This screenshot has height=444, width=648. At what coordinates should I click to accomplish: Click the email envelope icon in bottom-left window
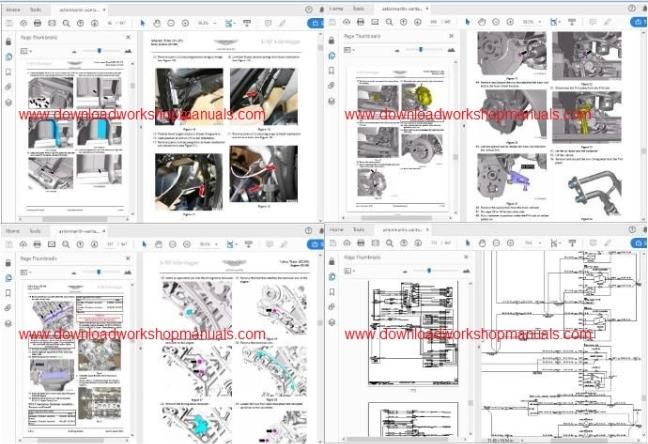point(52,244)
